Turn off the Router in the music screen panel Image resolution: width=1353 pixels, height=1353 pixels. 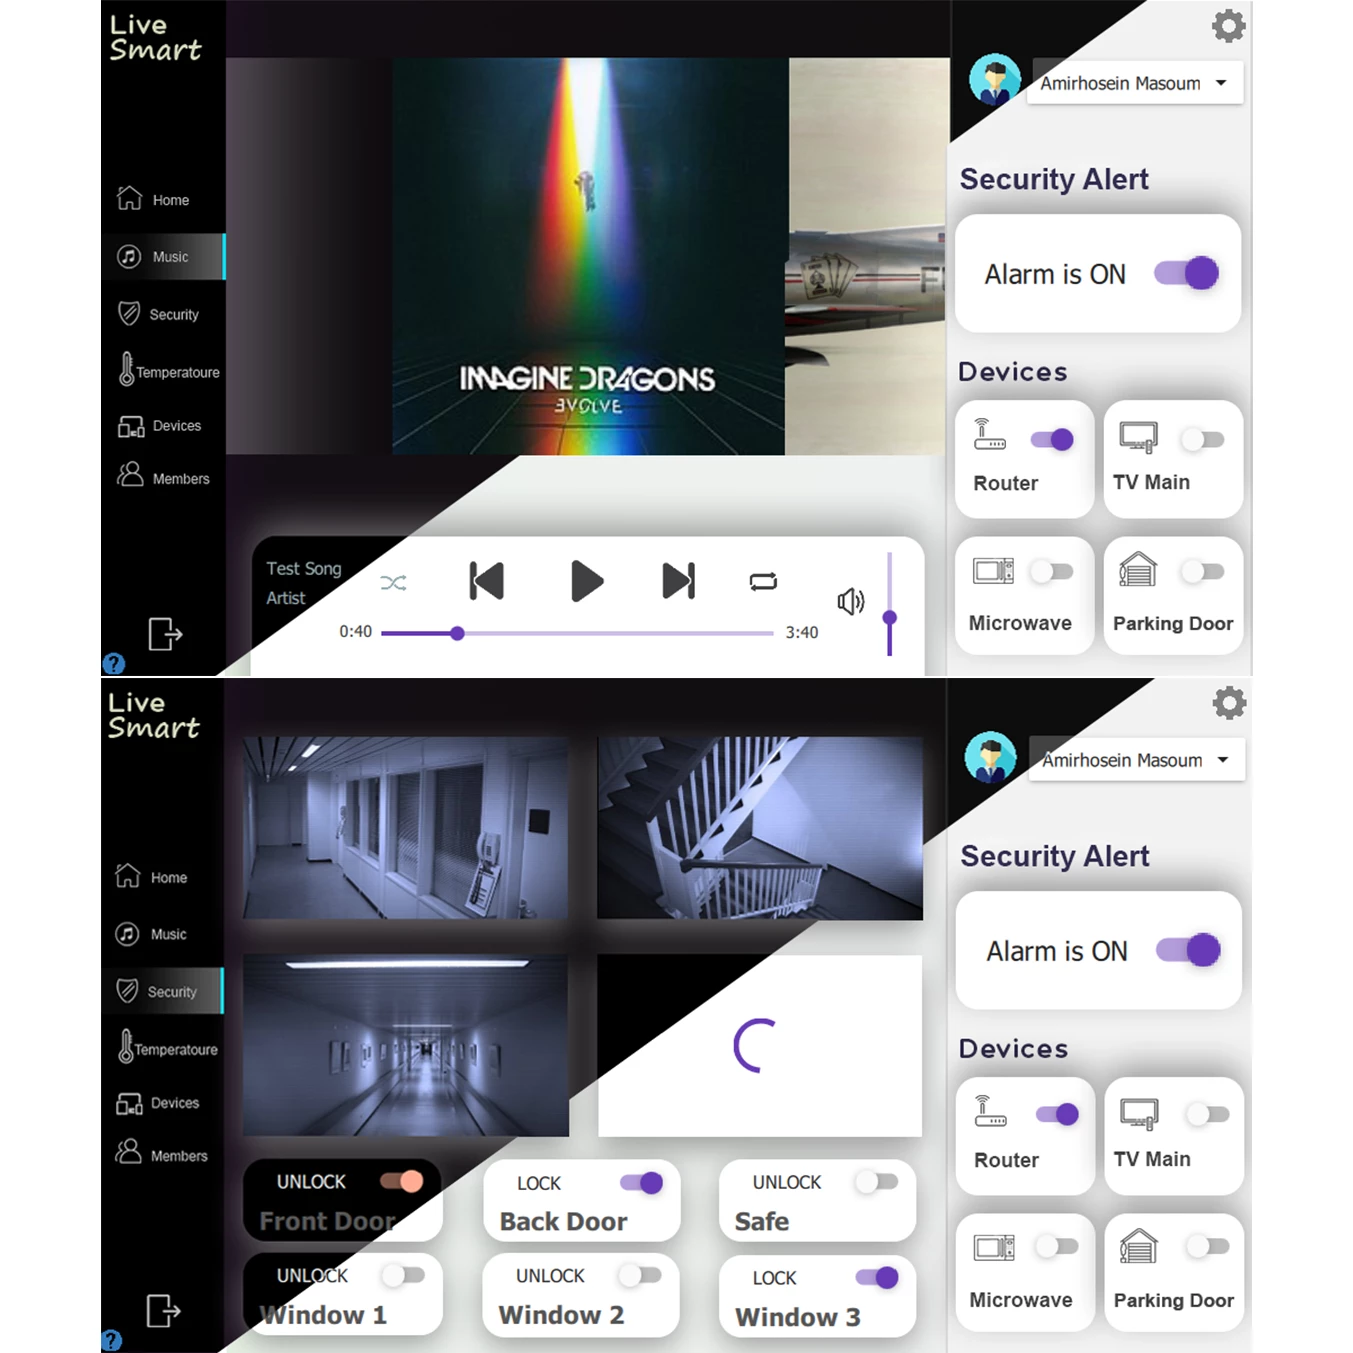(x=1052, y=439)
